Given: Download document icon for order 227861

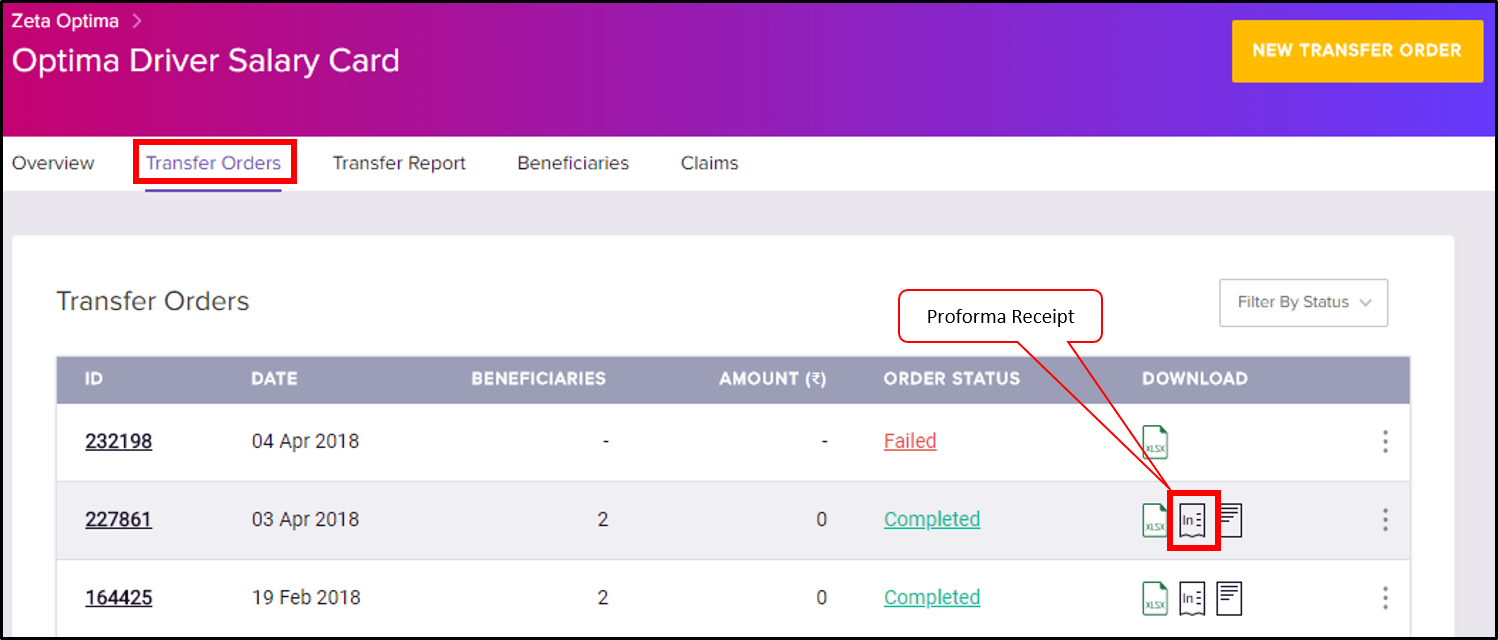Looking at the screenshot, I should tap(1230, 519).
